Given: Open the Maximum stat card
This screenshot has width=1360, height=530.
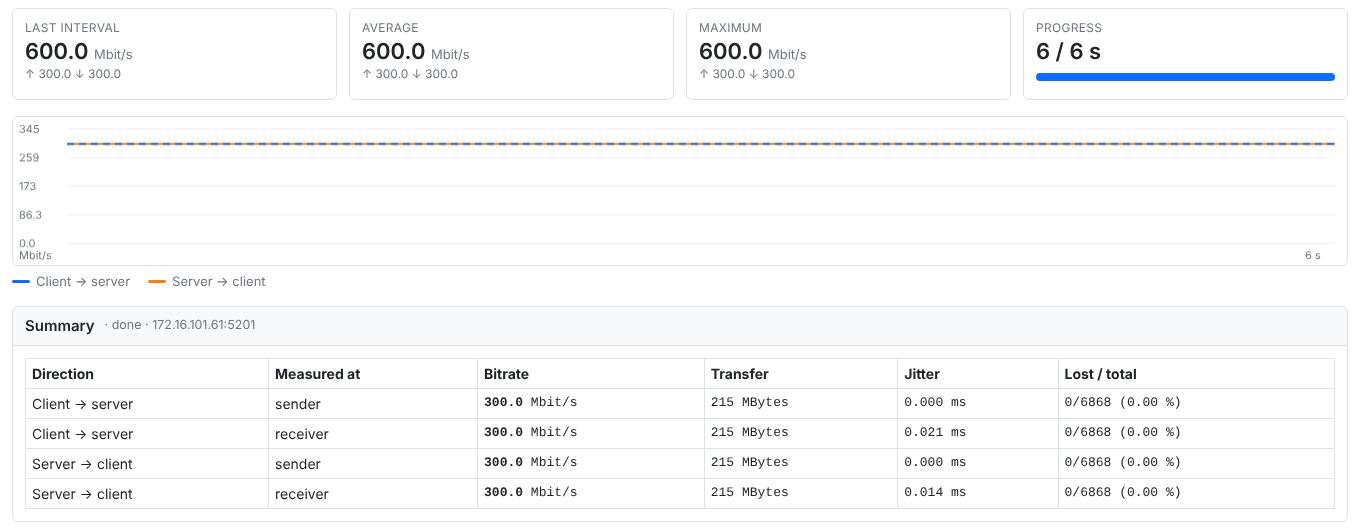Looking at the screenshot, I should [848, 54].
